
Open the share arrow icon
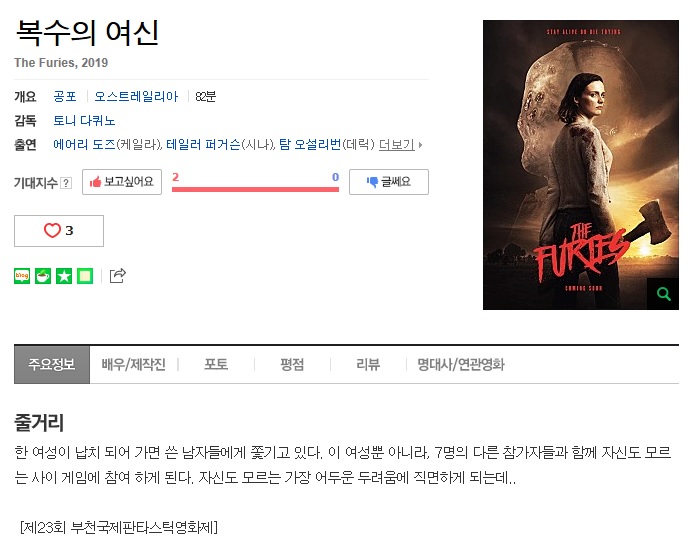click(118, 276)
